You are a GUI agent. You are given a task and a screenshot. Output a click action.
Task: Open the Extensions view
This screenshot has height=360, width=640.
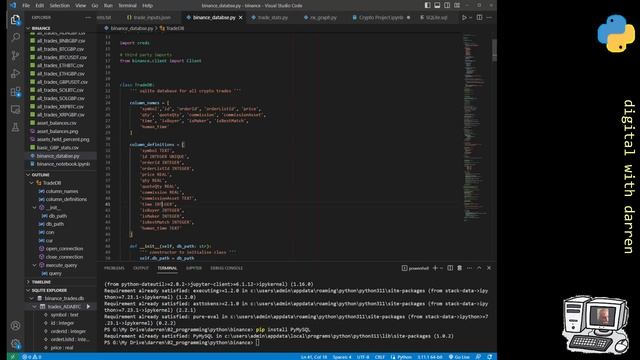[15, 92]
